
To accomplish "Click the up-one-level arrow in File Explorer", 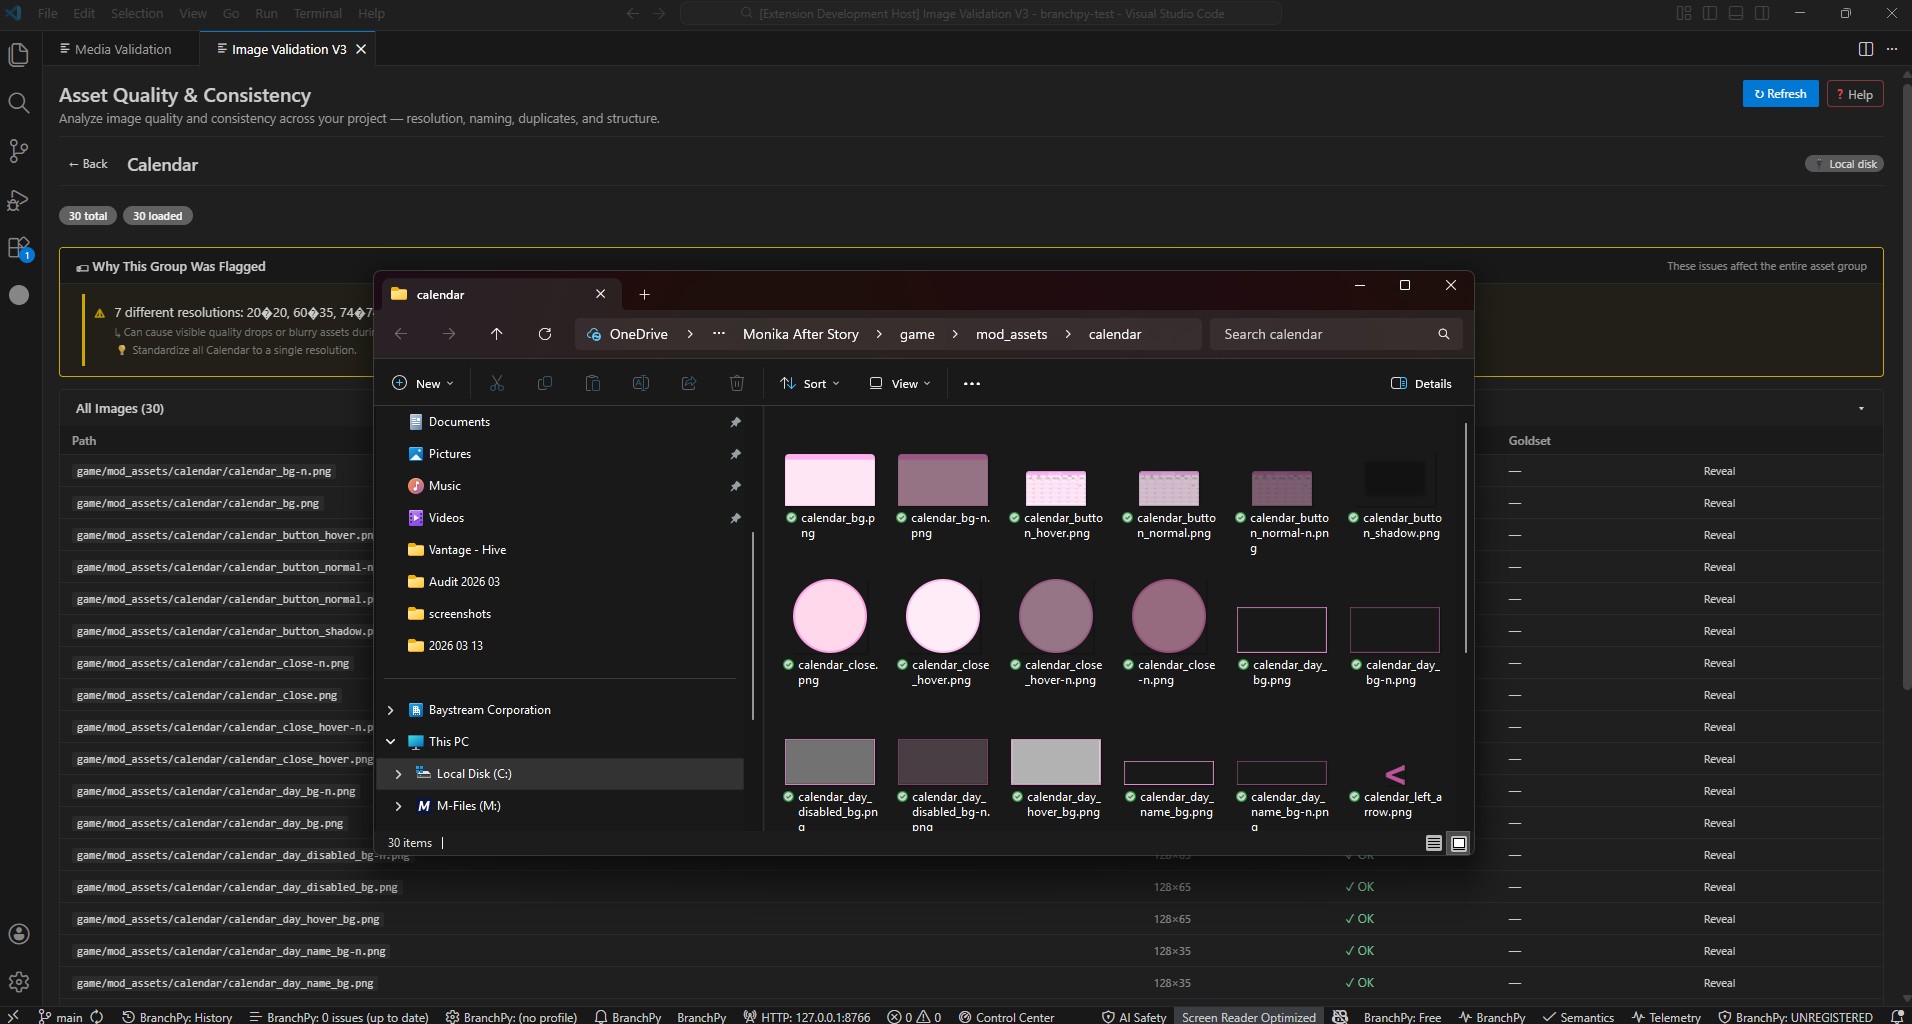I will (x=497, y=334).
